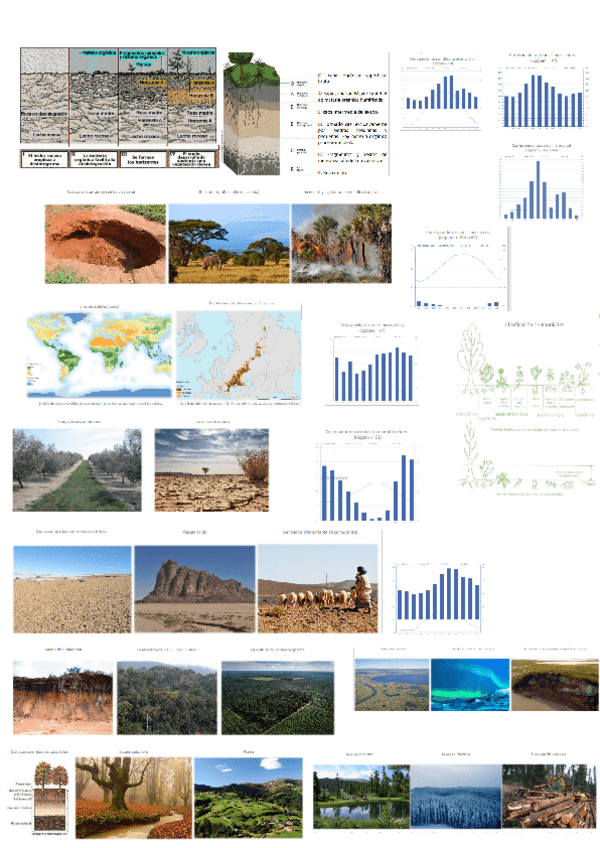The image size is (600, 848).
Task: Open the world vegetation map
Action: 99,355
